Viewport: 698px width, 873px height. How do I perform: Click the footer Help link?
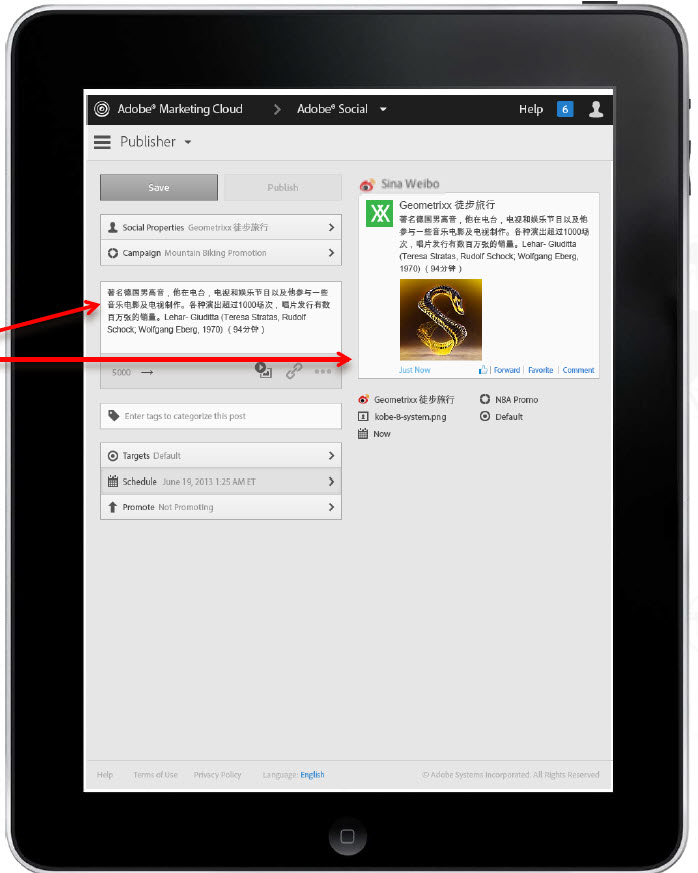click(105, 774)
